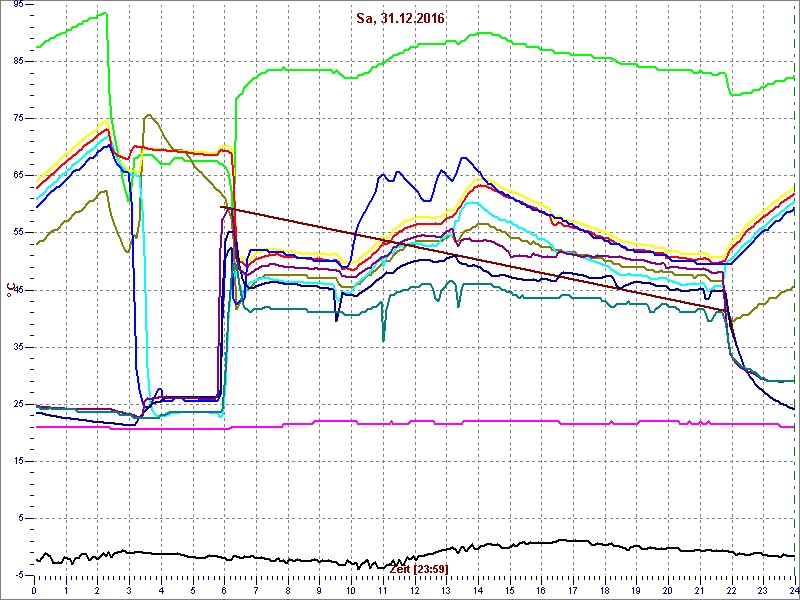Click hour 5 on the time axis
Image resolution: width=800 pixels, height=600 pixels.
(x=193, y=590)
